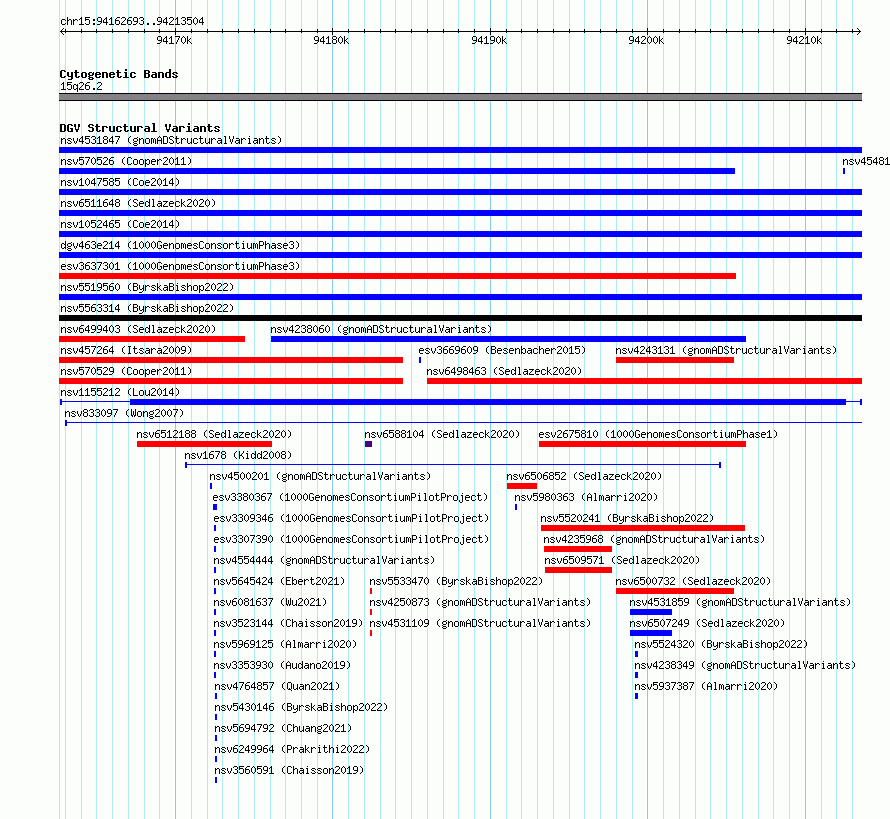Select nsv5694792 (Chuang2021) label

click(283, 728)
